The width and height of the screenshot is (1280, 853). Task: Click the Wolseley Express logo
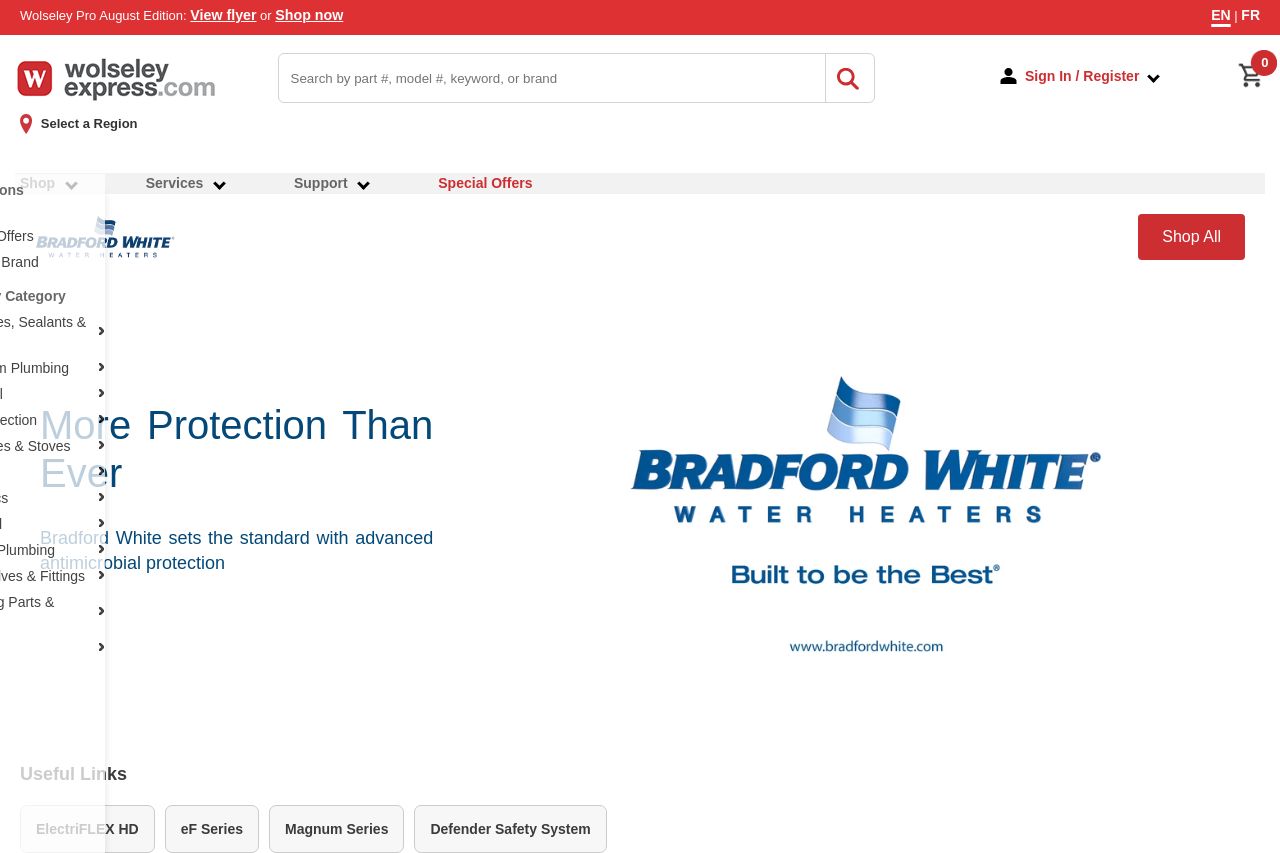pyautogui.click(x=116, y=79)
